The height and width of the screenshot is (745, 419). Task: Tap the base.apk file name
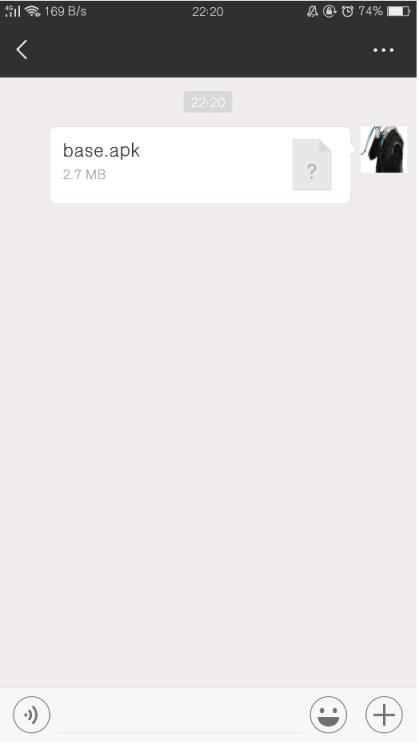pyautogui.click(x=101, y=151)
